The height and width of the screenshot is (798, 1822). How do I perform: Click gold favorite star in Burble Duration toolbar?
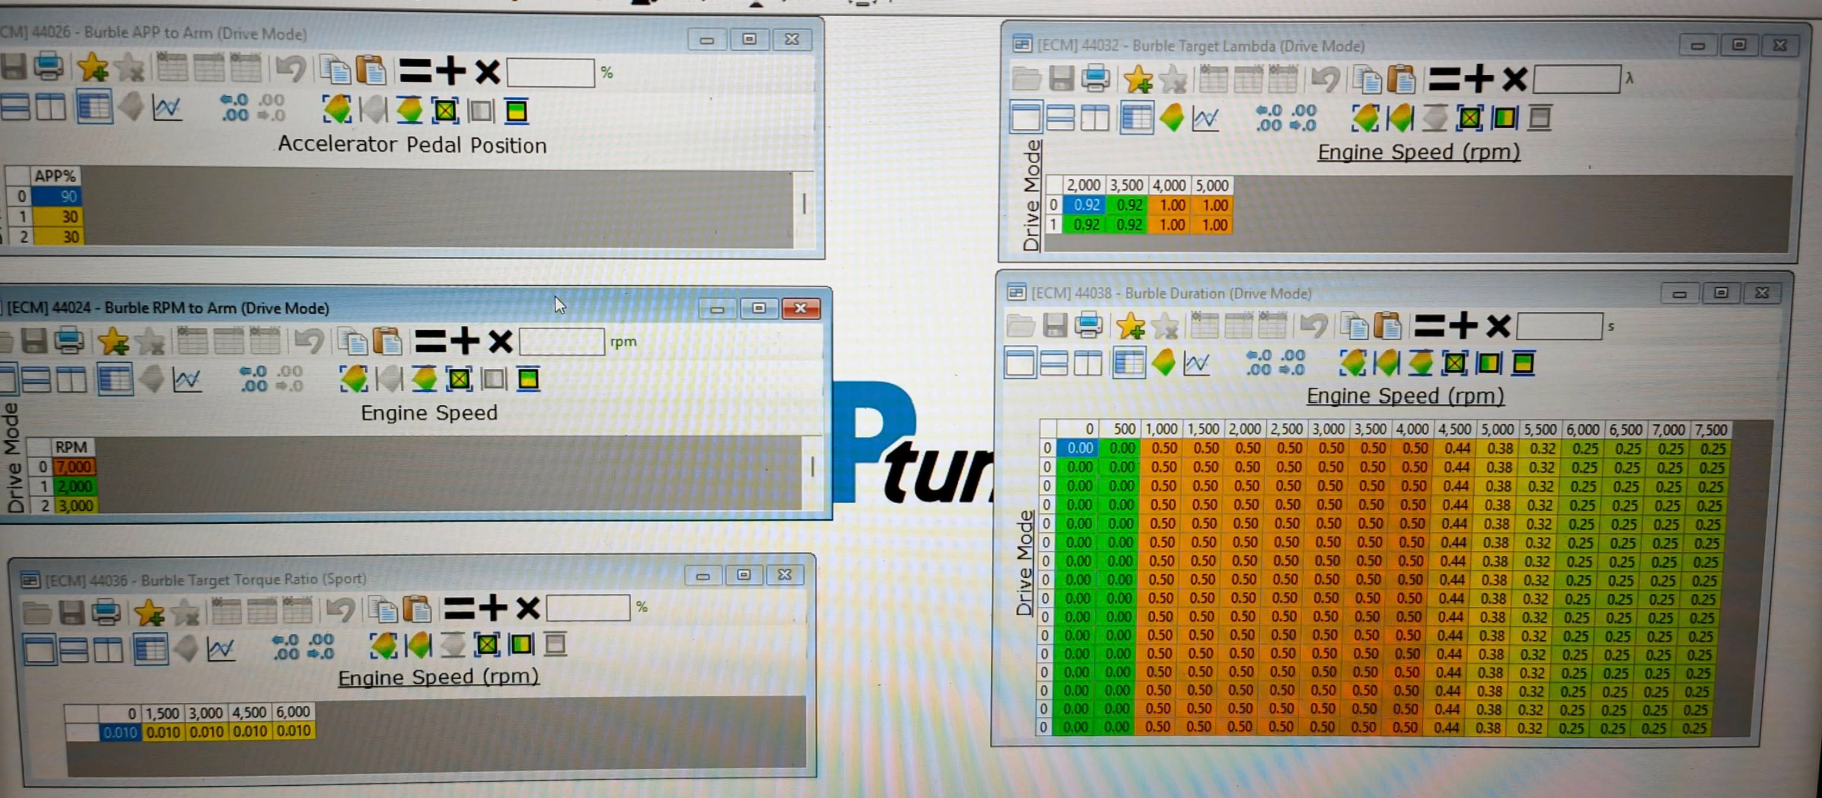pos(1130,325)
